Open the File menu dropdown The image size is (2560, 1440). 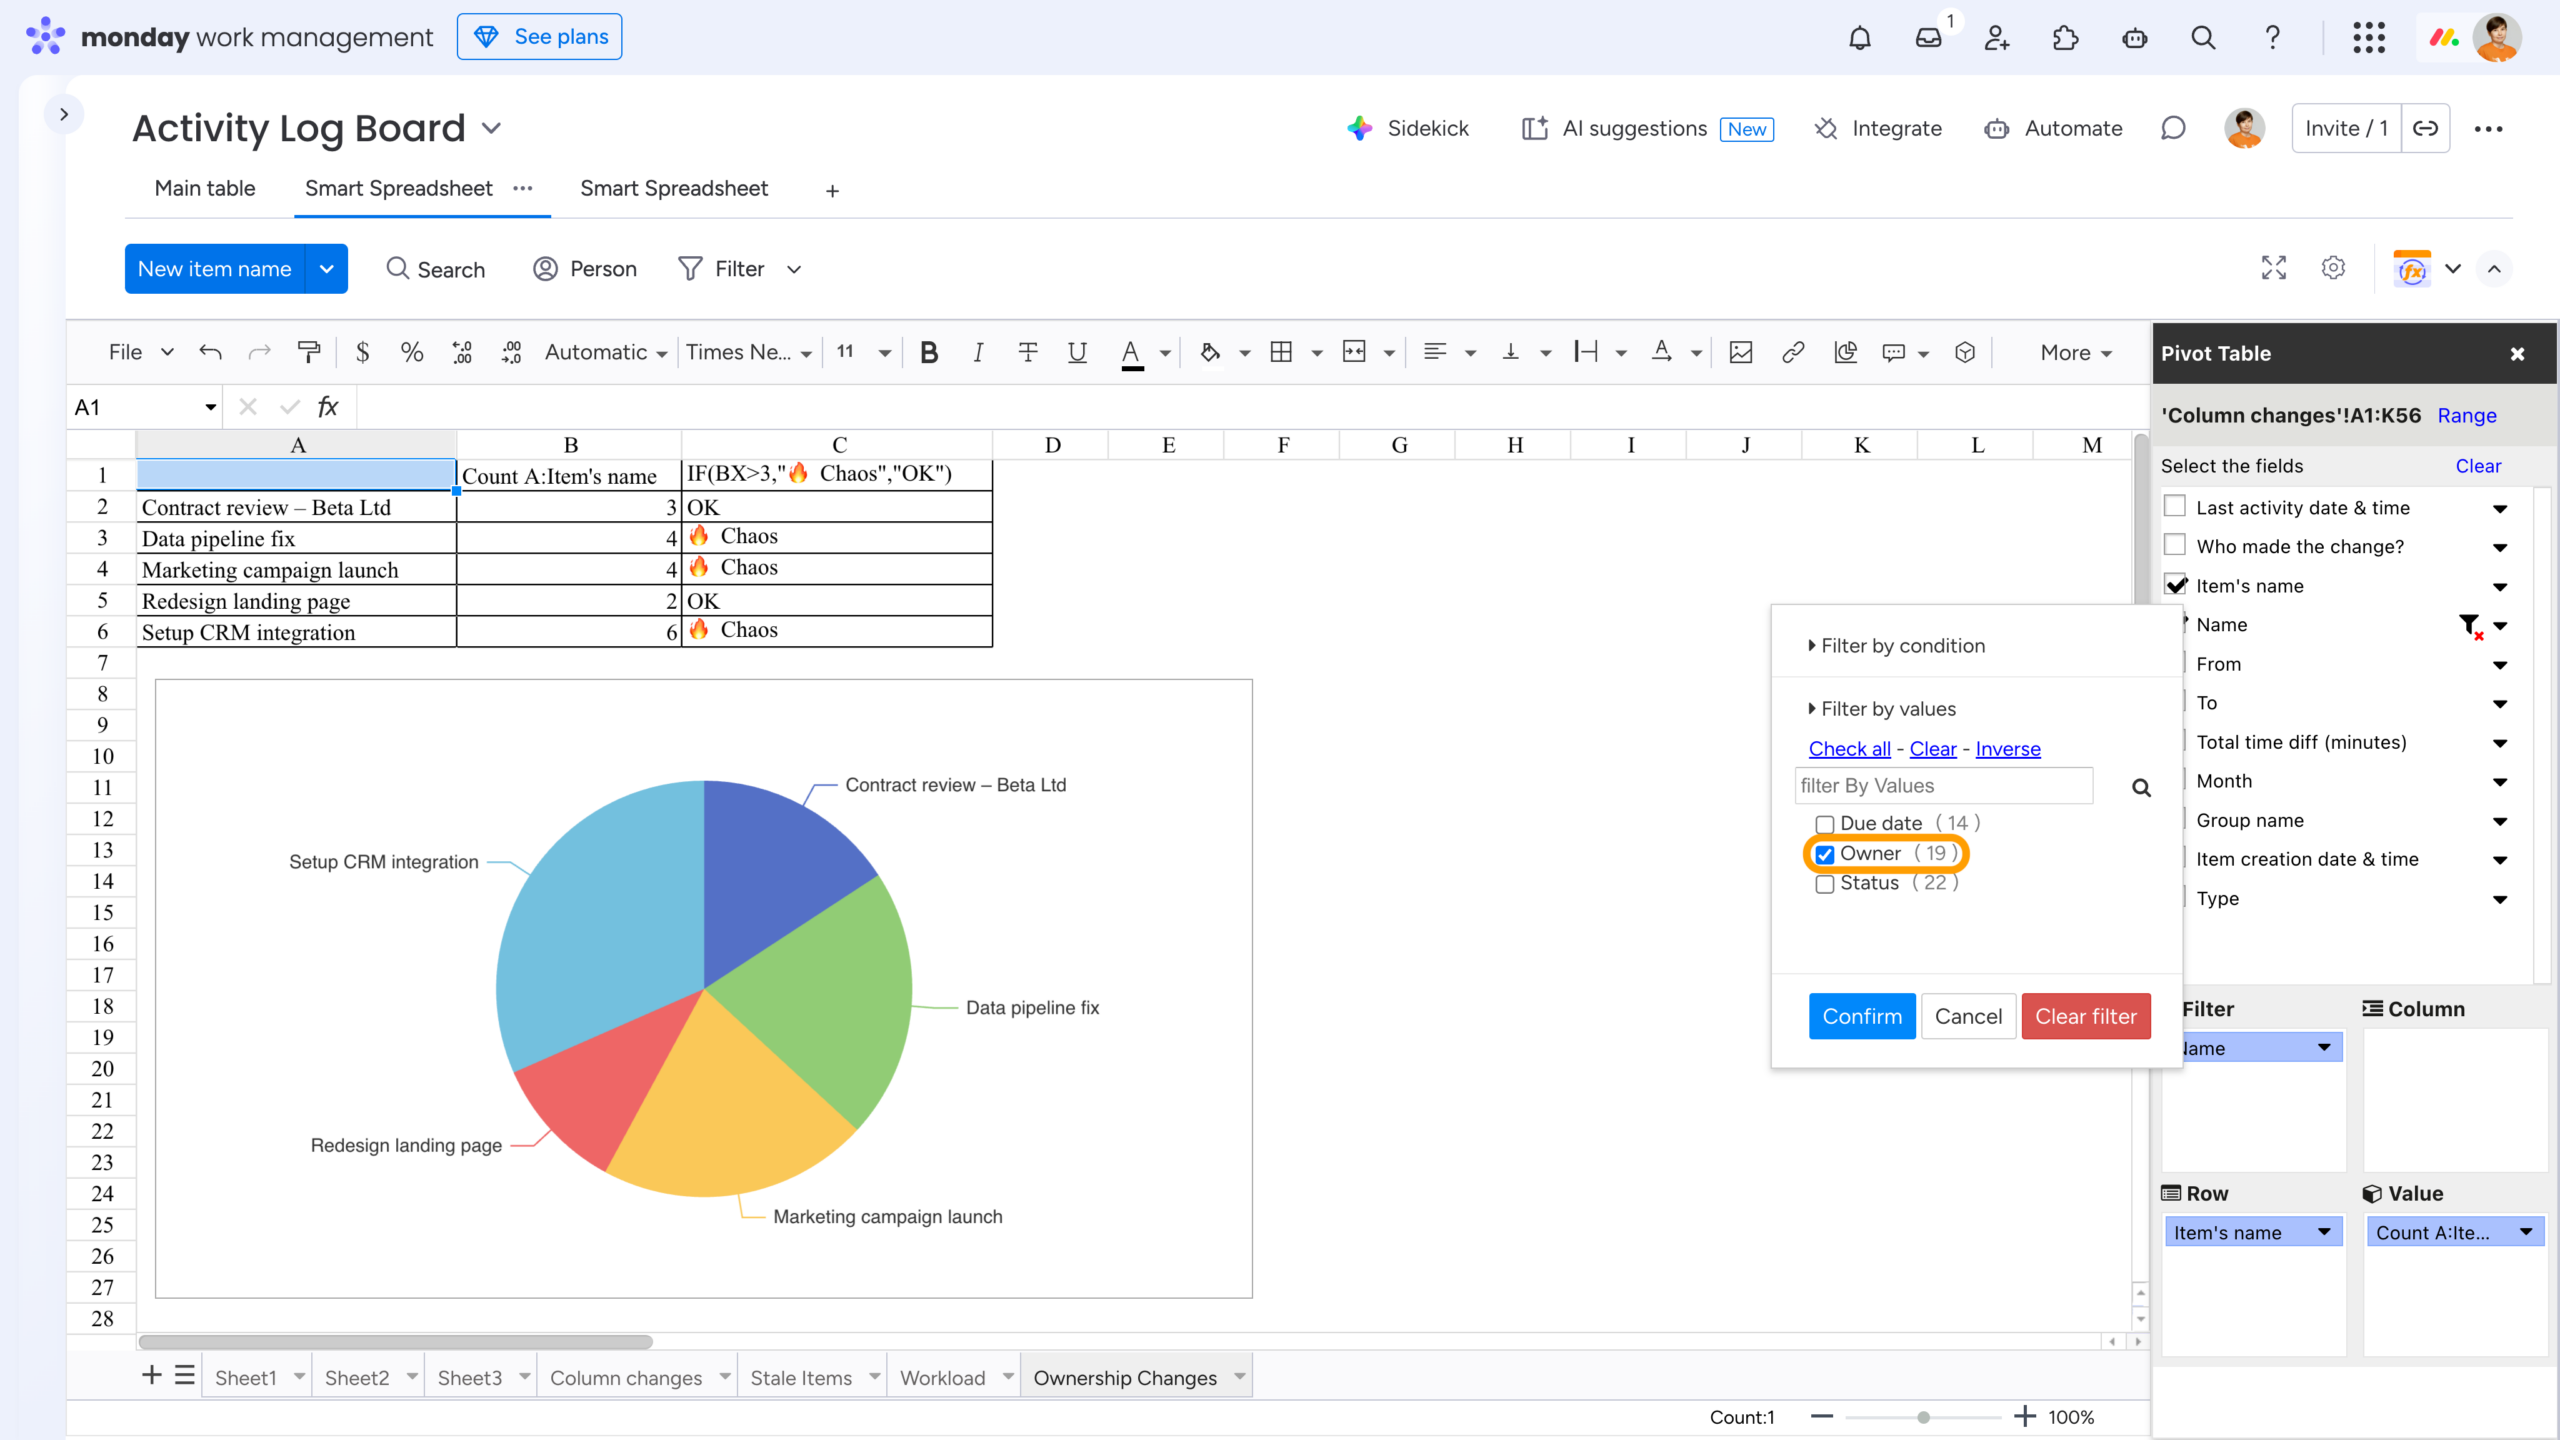(x=141, y=352)
